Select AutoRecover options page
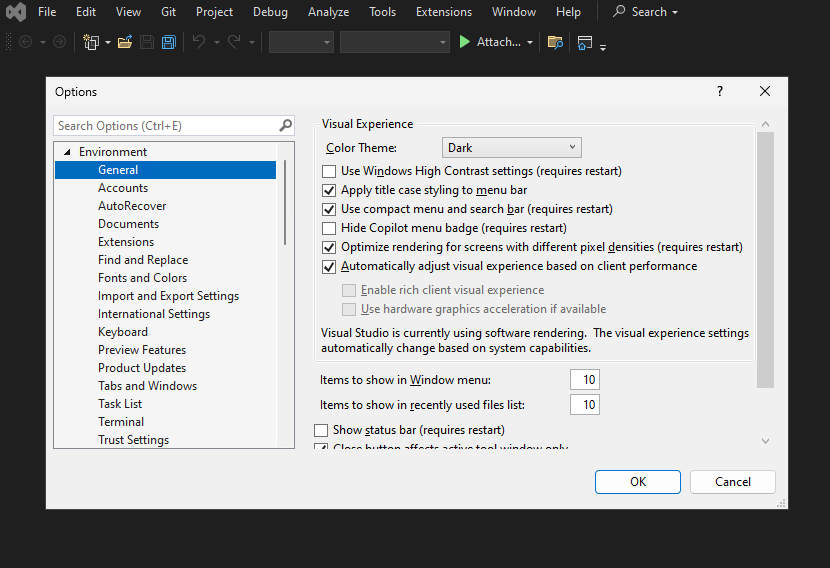 coord(132,206)
